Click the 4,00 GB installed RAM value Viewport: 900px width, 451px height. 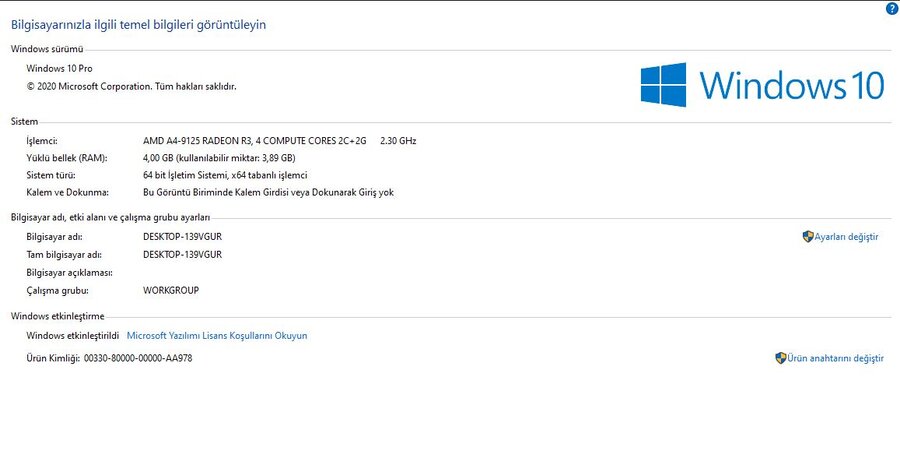point(219,158)
